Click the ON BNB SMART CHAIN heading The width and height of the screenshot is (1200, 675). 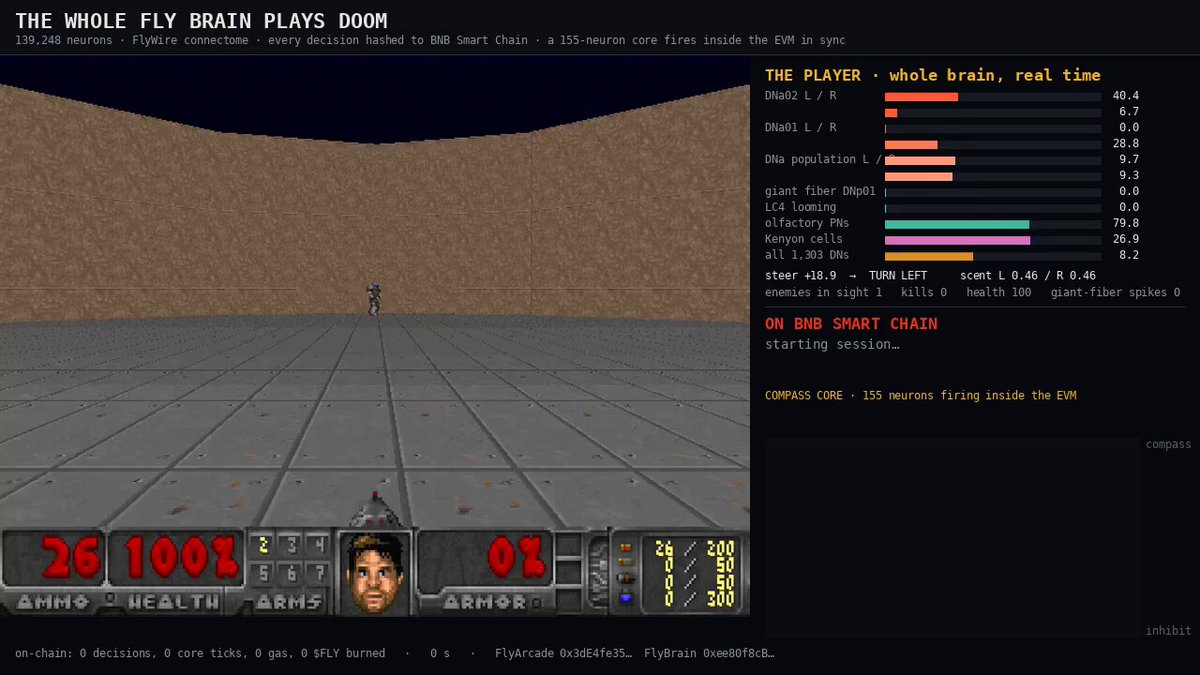tap(851, 324)
